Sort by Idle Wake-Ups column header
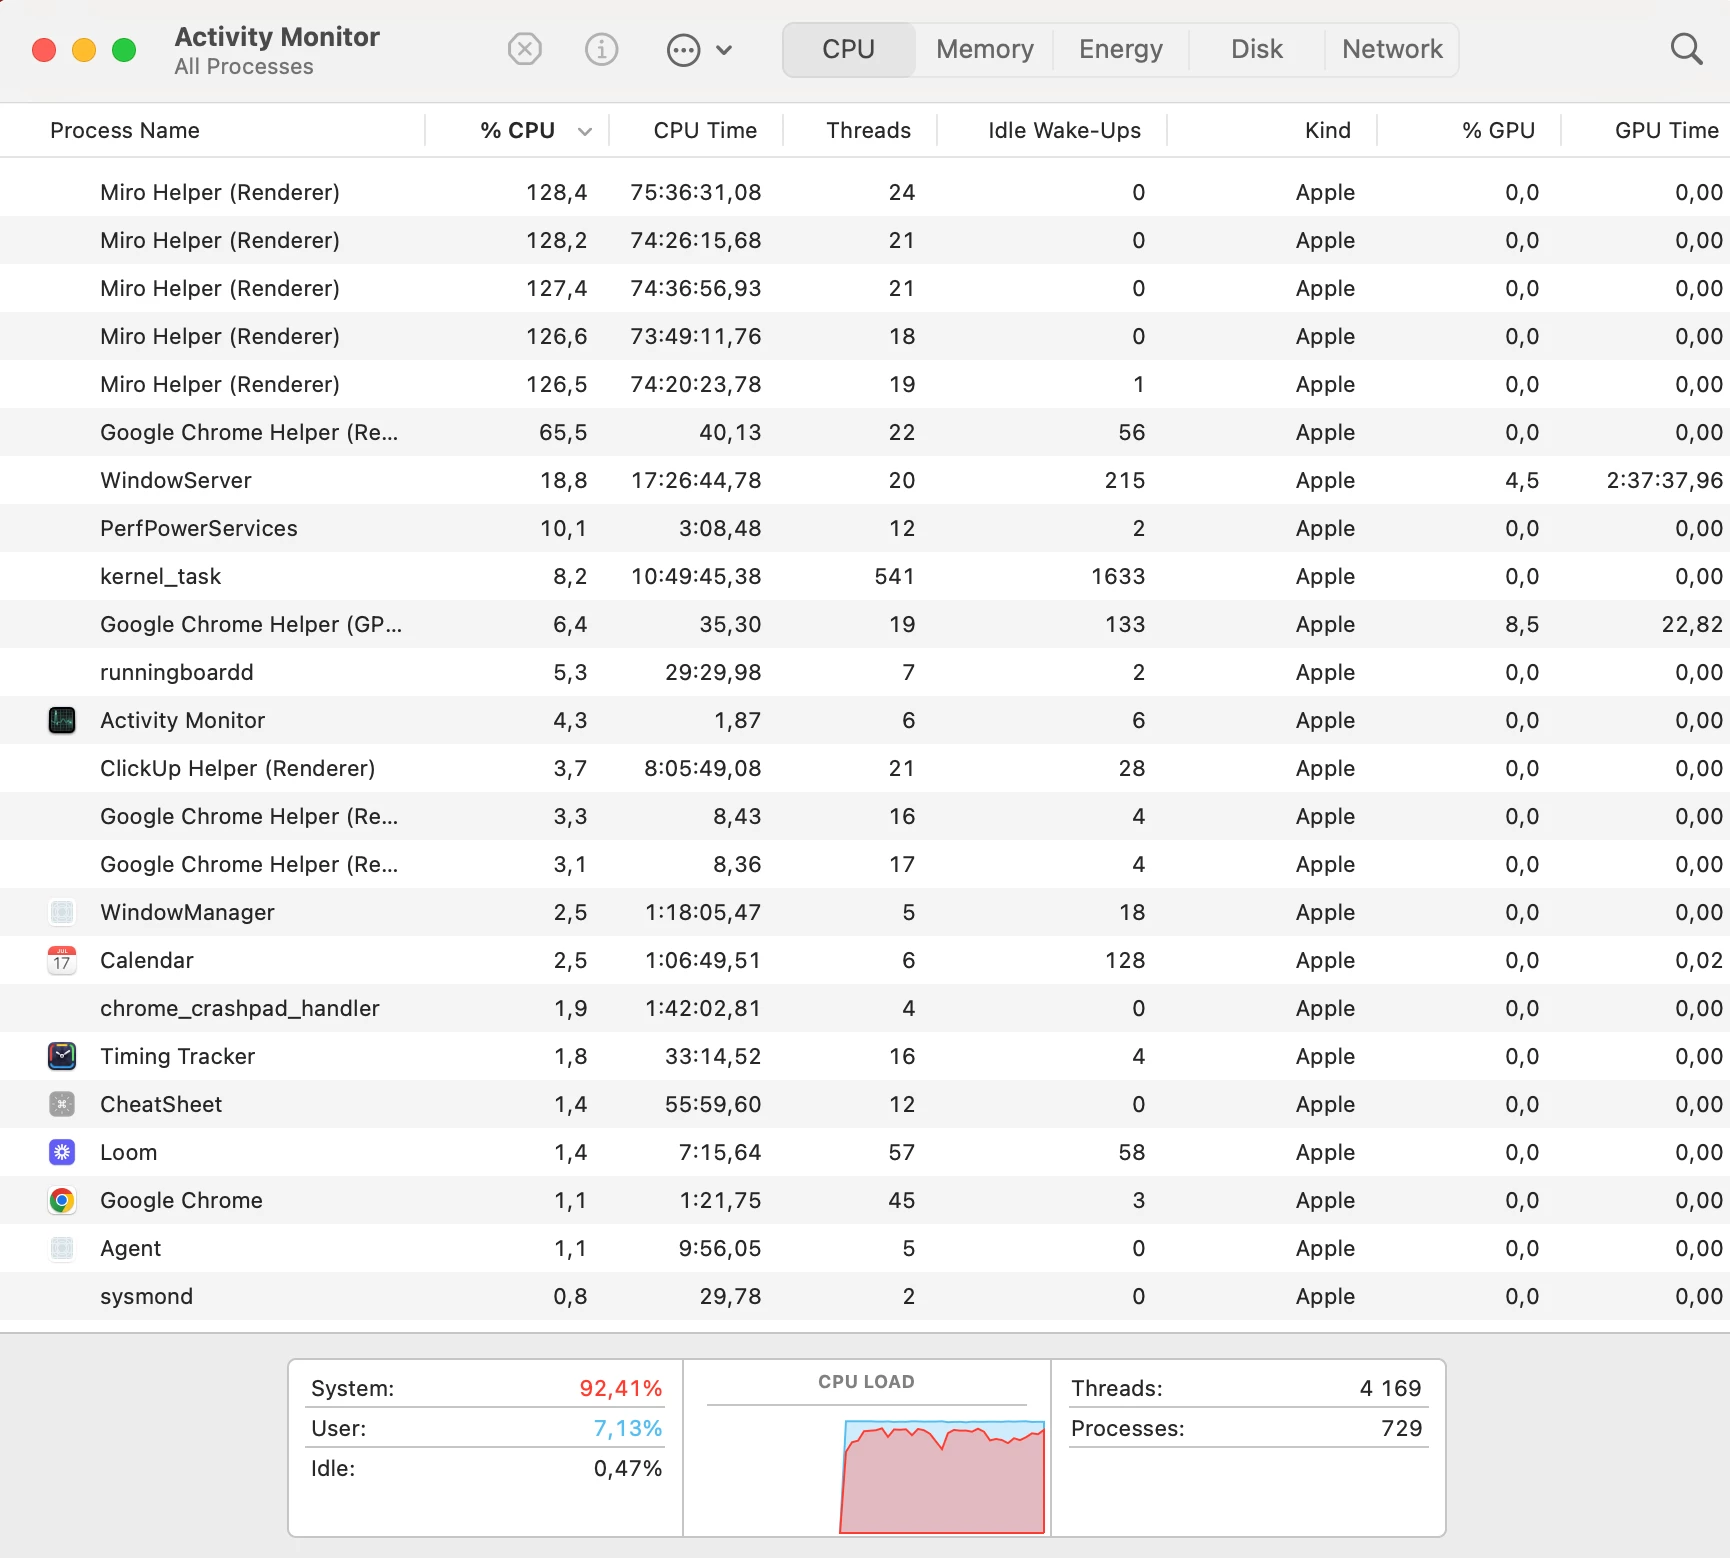1730x1558 pixels. tap(1064, 131)
